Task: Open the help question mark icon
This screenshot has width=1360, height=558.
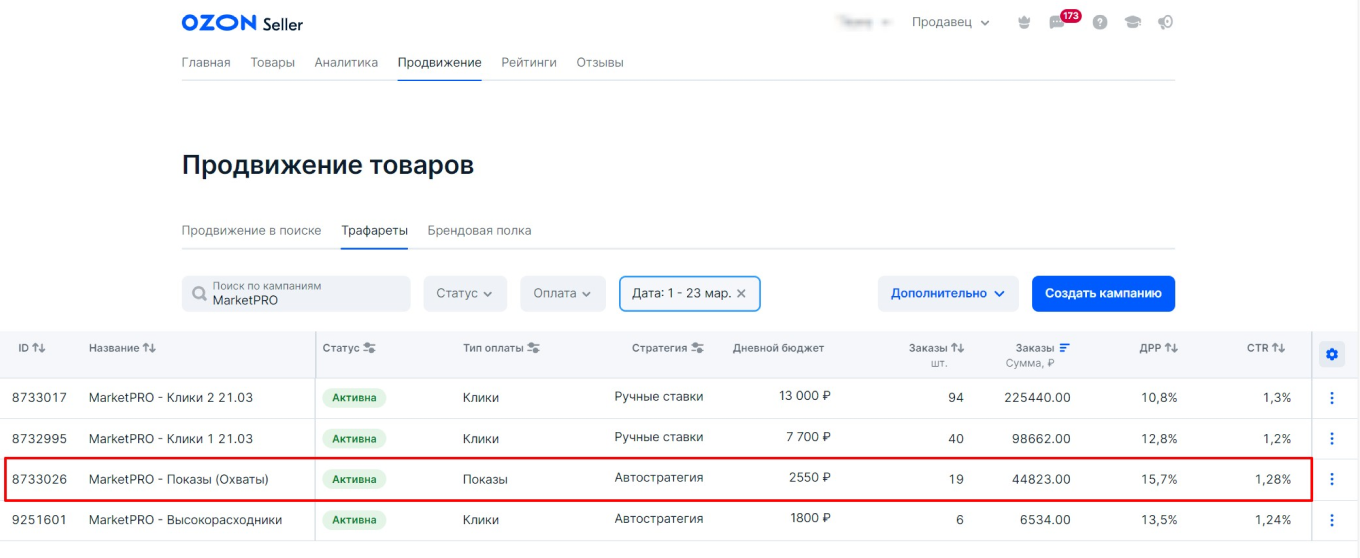Action: (x=1100, y=22)
